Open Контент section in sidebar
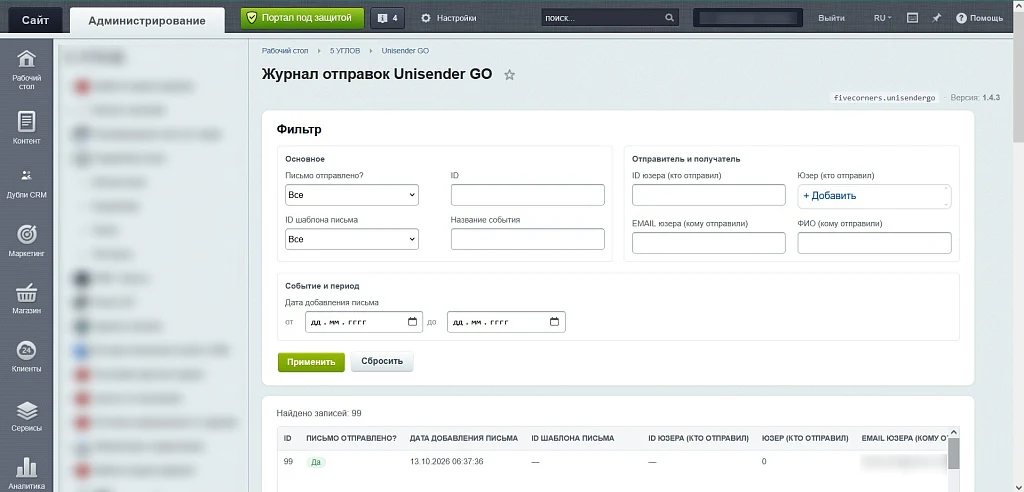Image resolution: width=1024 pixels, height=492 pixels. (26, 127)
